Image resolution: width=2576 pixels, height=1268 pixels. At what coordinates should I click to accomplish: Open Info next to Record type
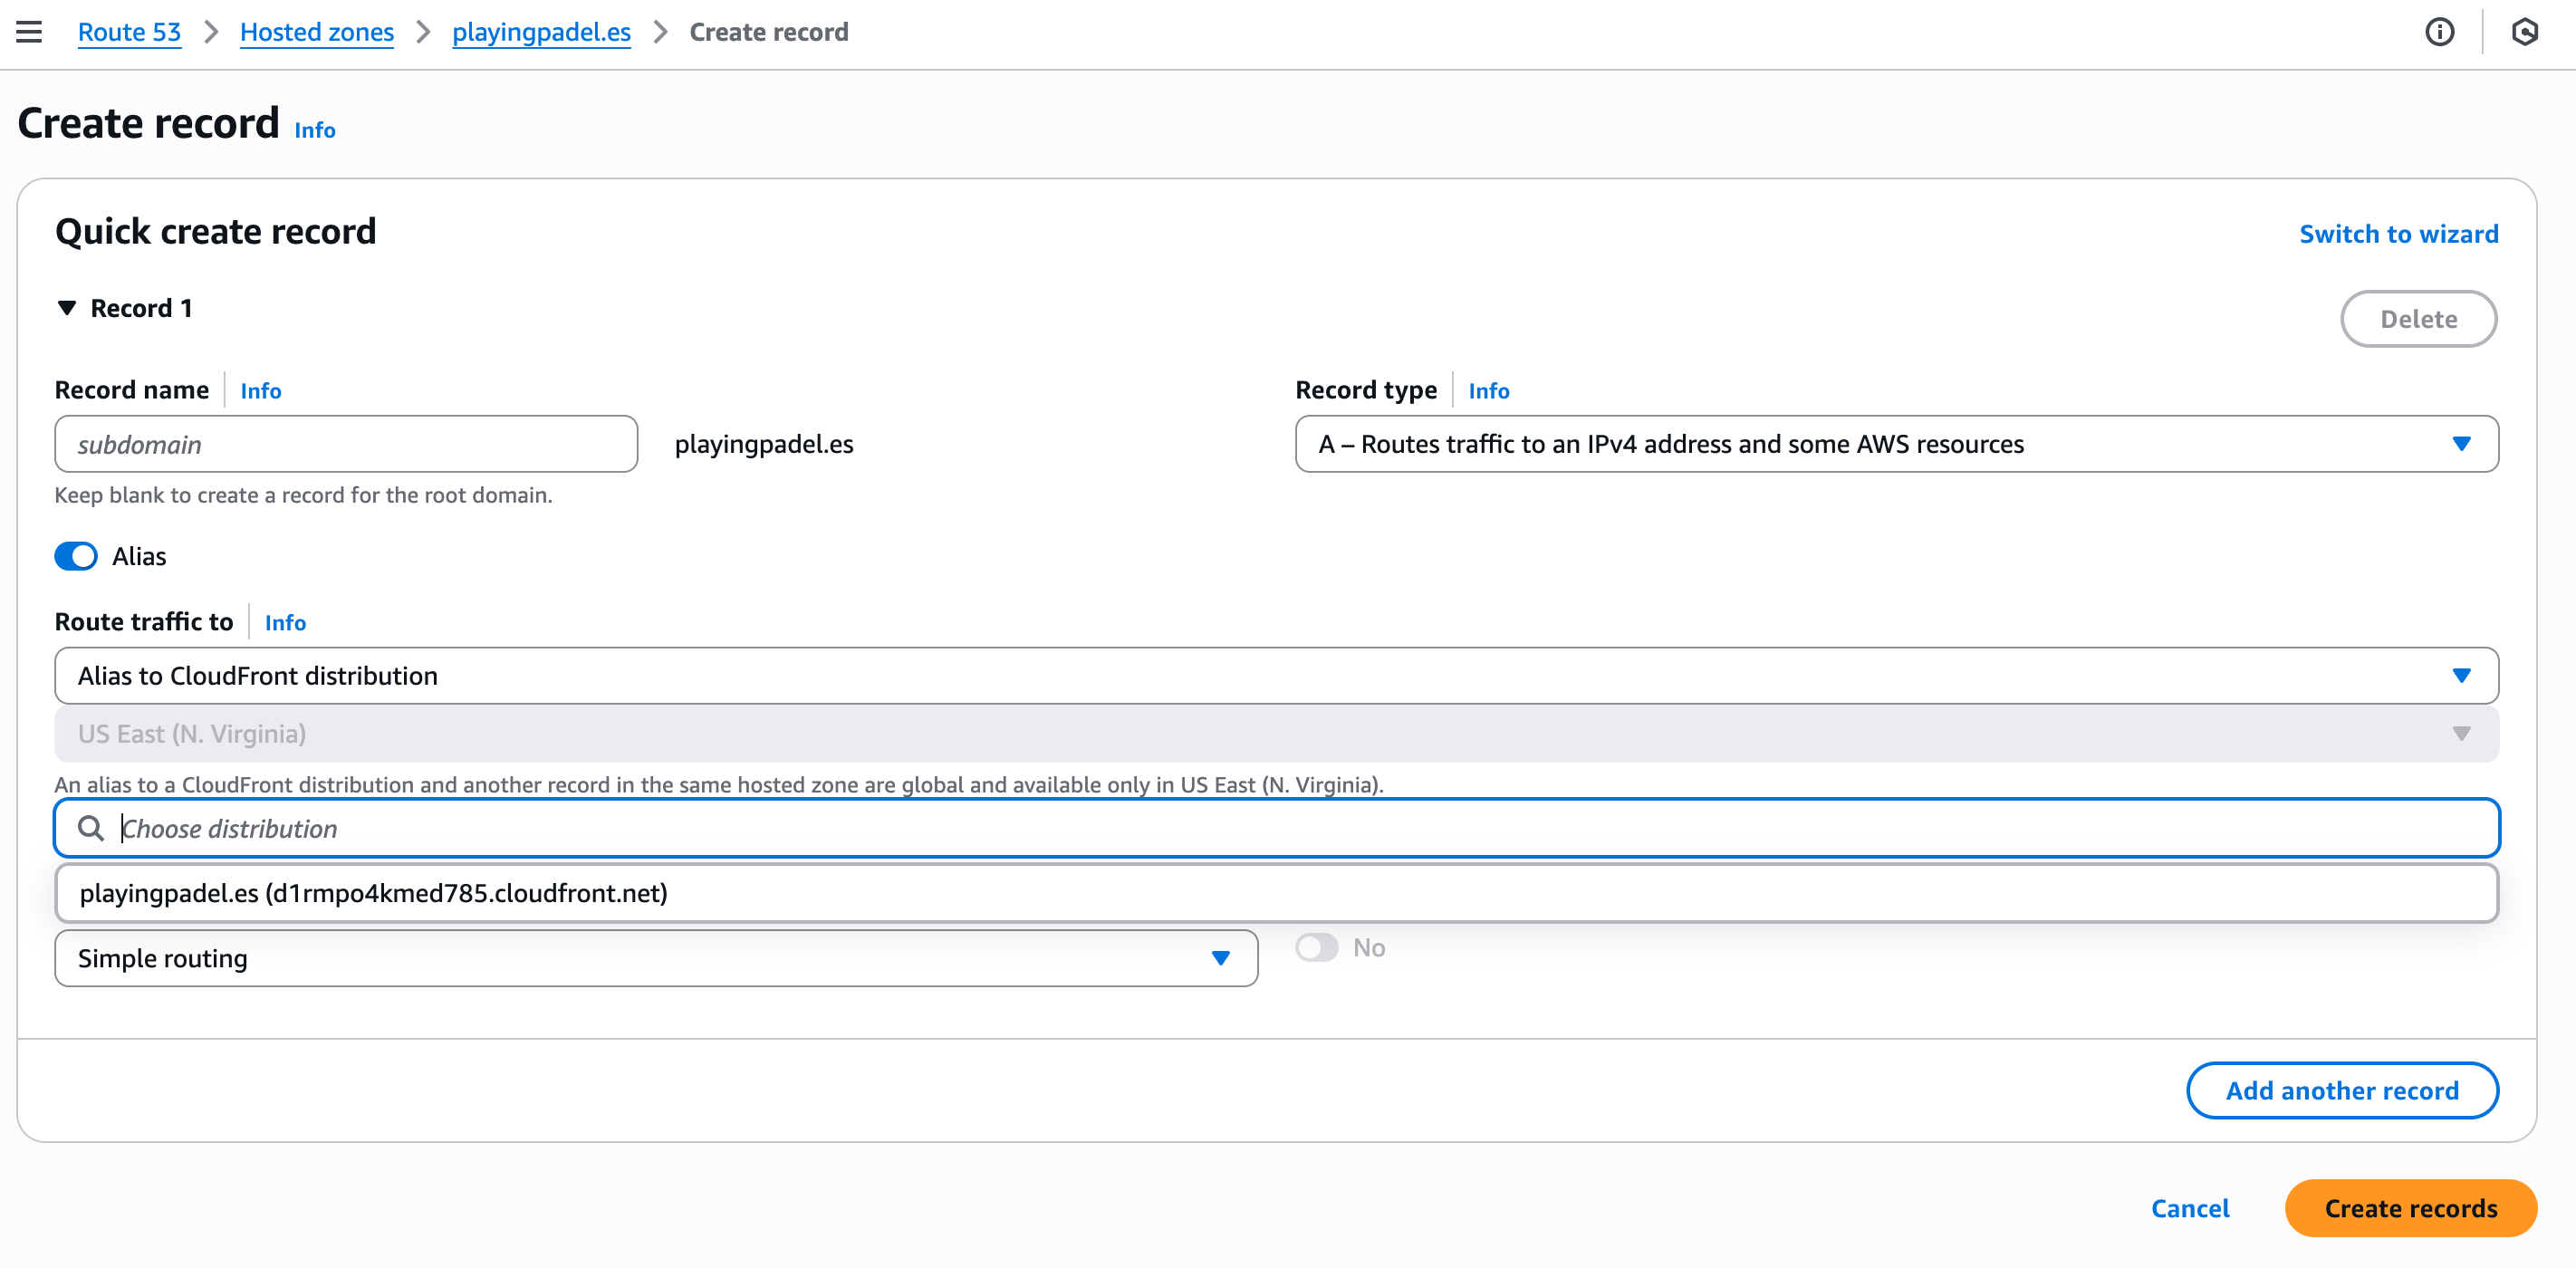(x=1488, y=391)
